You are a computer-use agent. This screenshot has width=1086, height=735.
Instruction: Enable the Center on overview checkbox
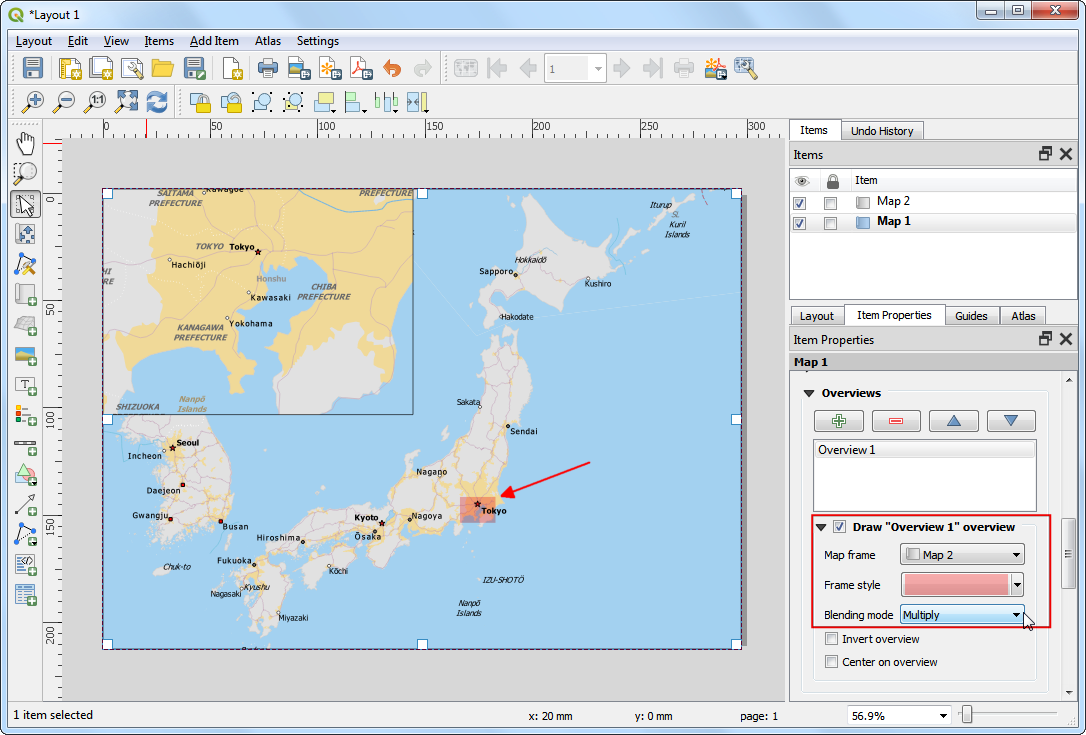click(x=831, y=662)
